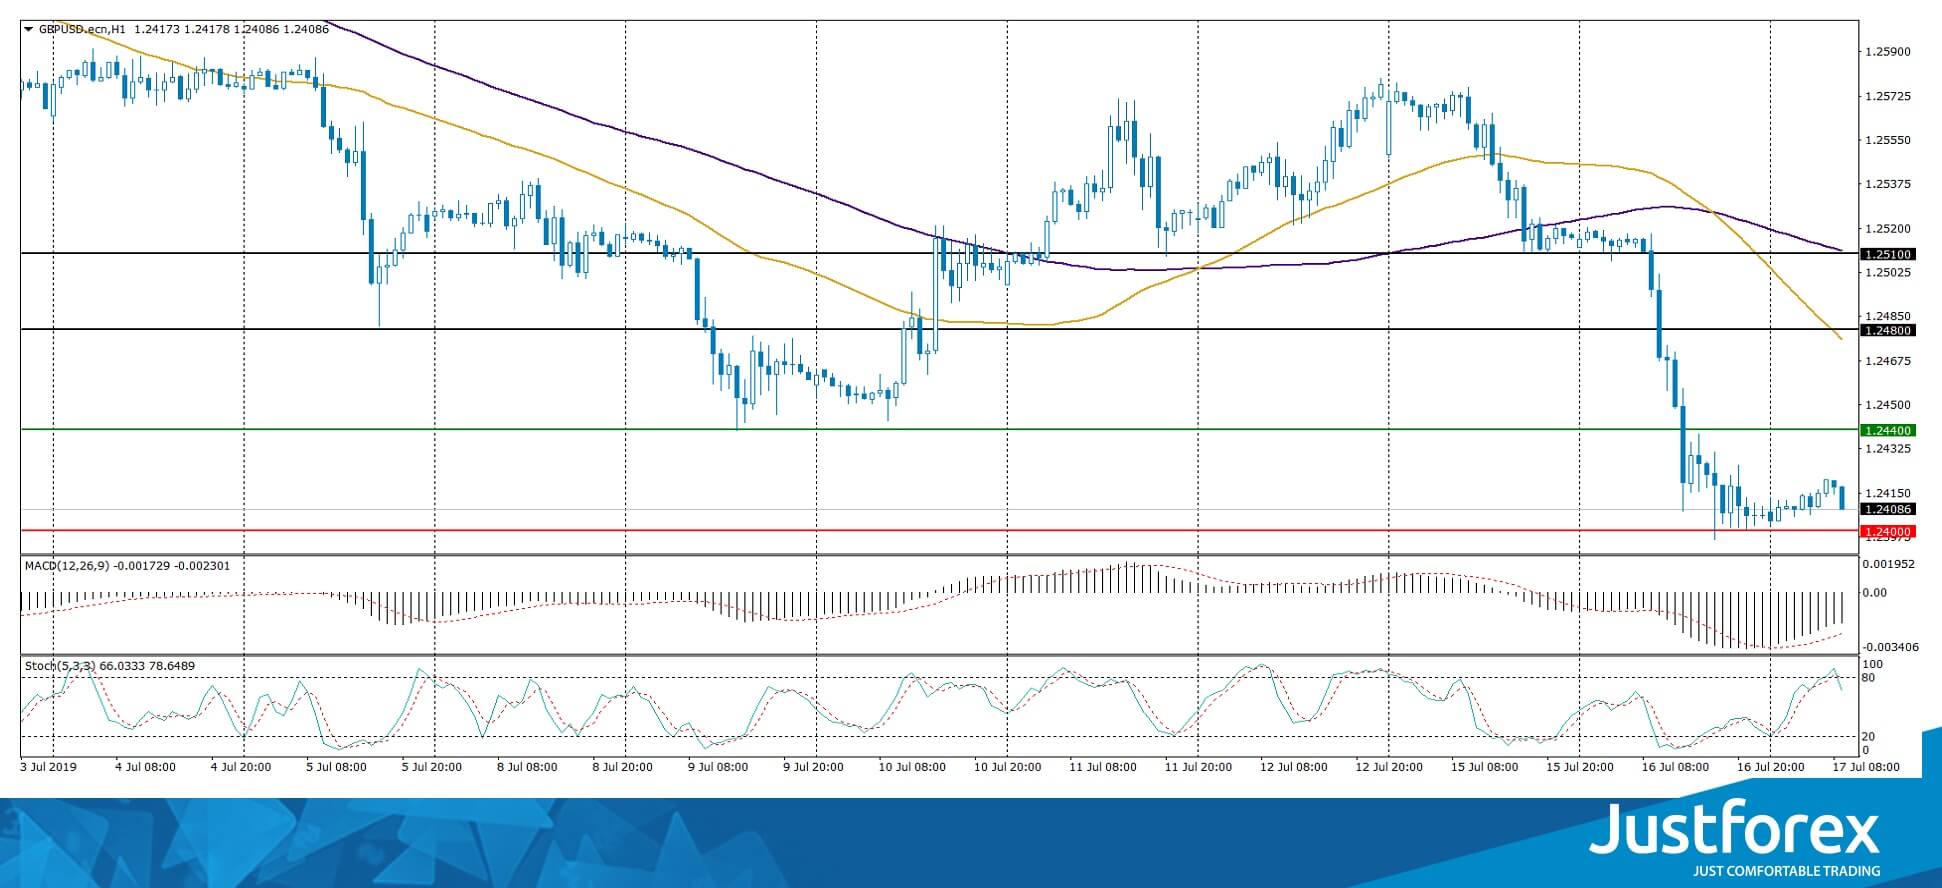Click the 5 Jul 08:00 time label
Viewport: 1942px width, 888px height.
pos(337,767)
